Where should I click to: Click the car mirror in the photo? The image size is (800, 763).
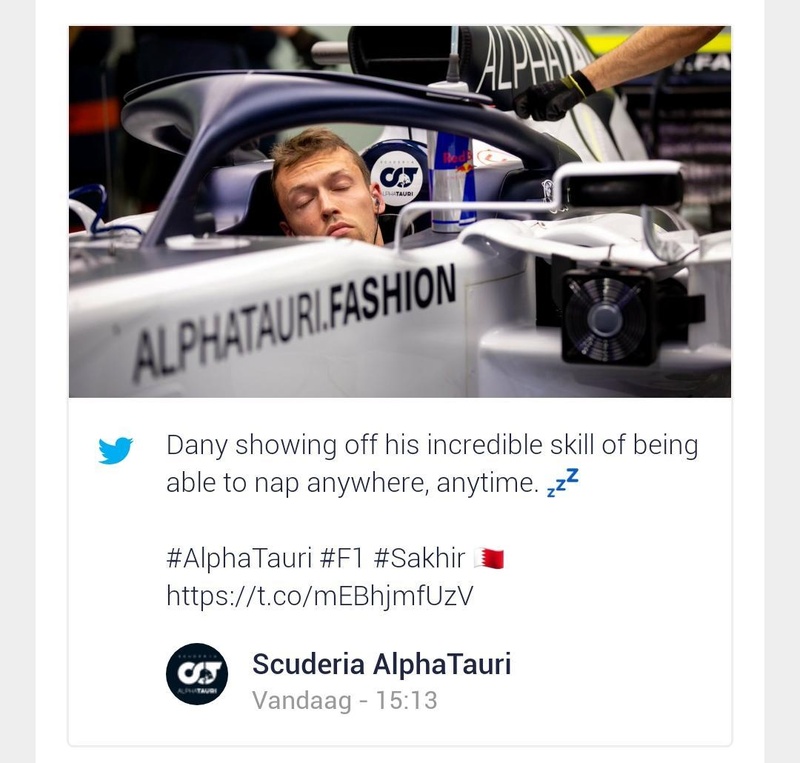pos(620,184)
